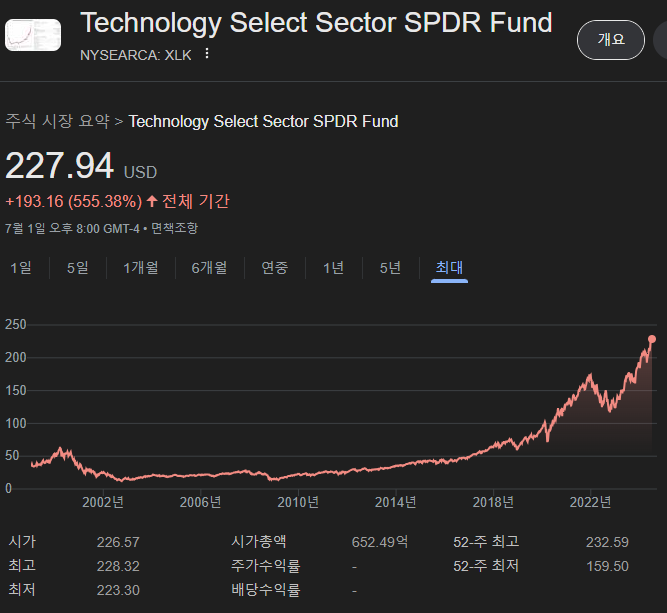Click the 면책조항 disclaimer link
Screen dimensions: 667x613
174,228
